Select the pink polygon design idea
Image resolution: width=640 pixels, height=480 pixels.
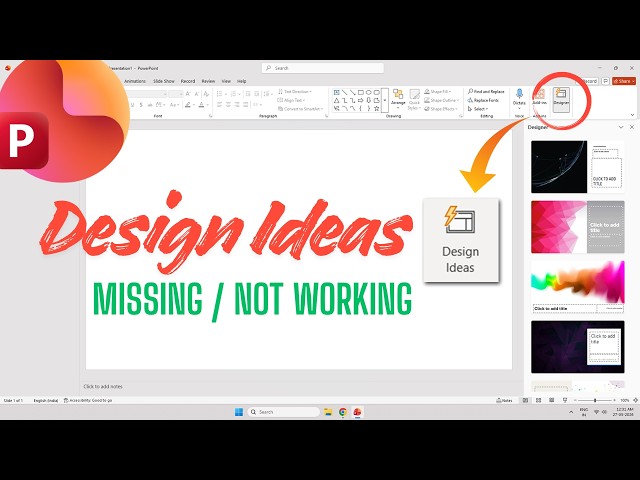[578, 227]
